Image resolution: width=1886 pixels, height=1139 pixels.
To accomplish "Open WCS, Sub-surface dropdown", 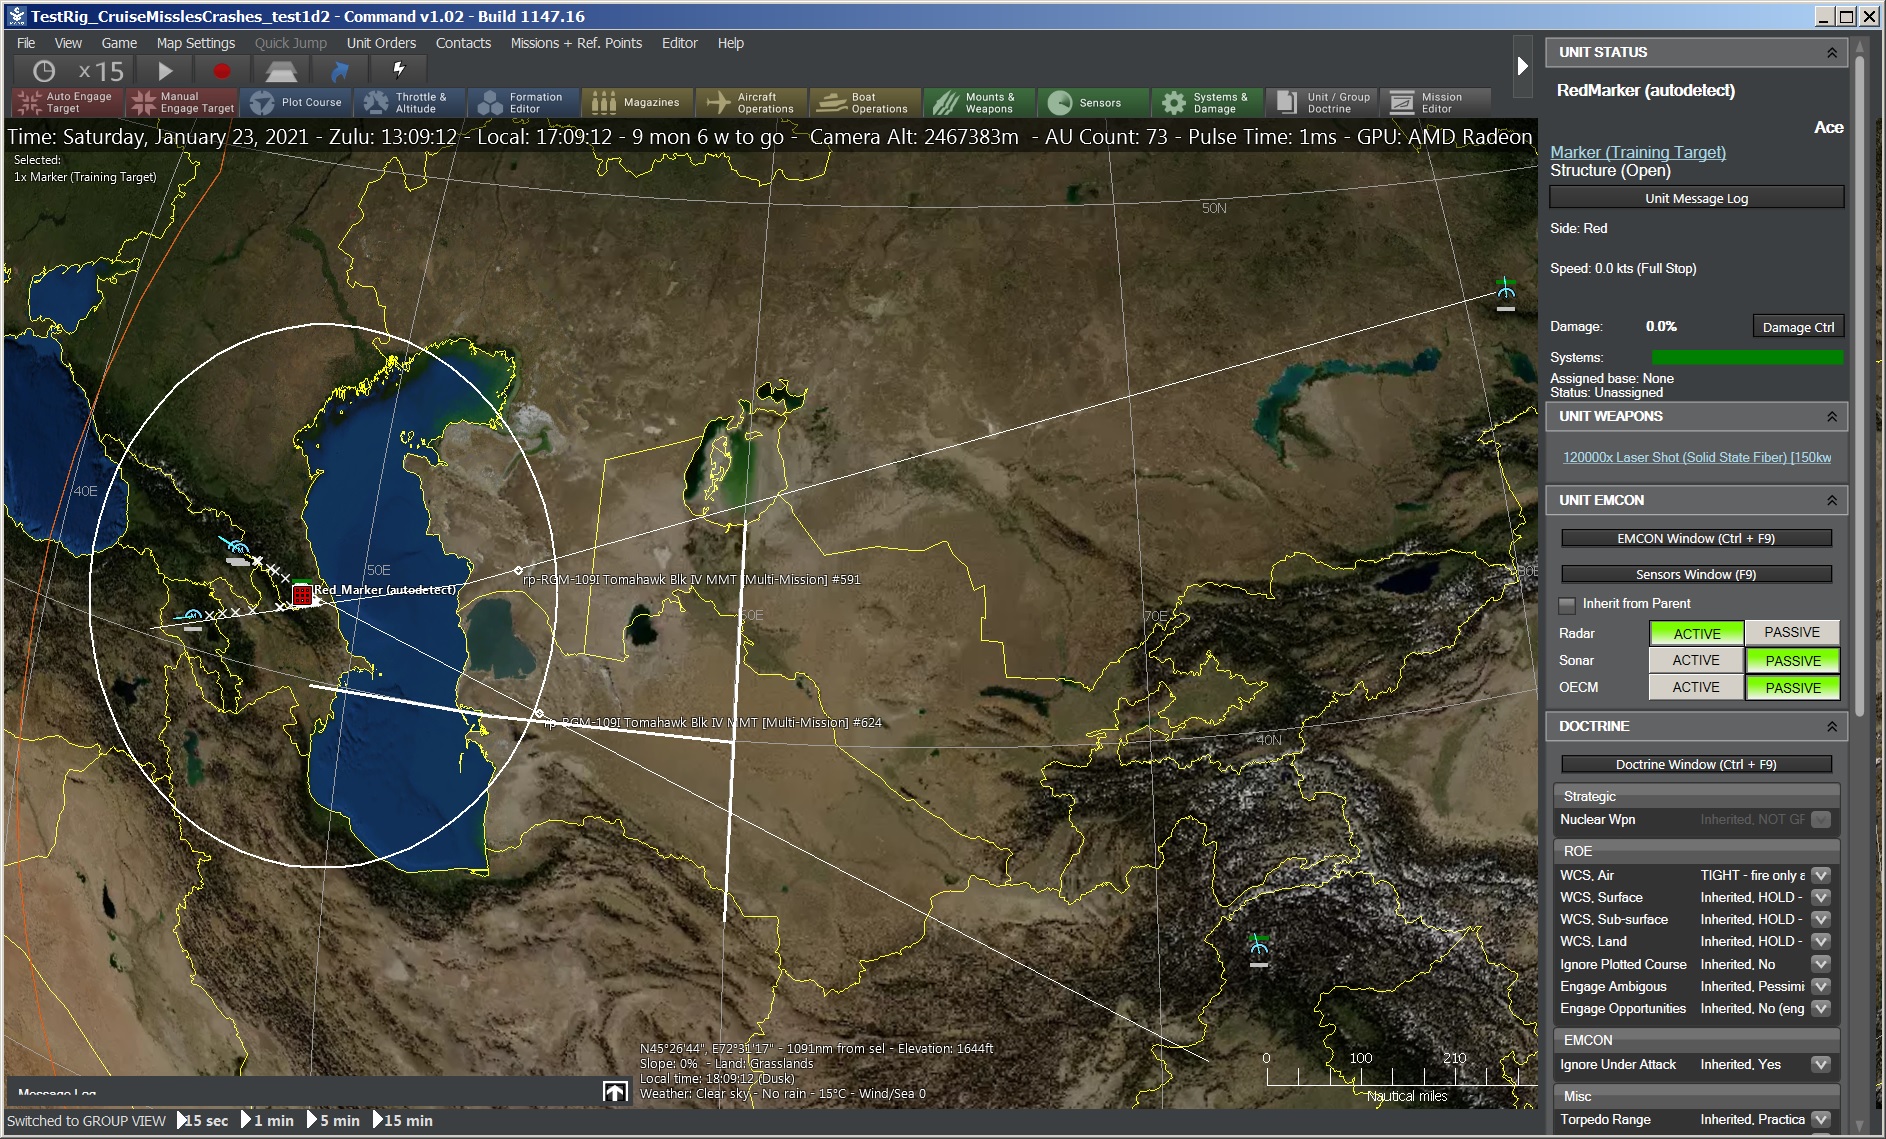I will [x=1821, y=919].
